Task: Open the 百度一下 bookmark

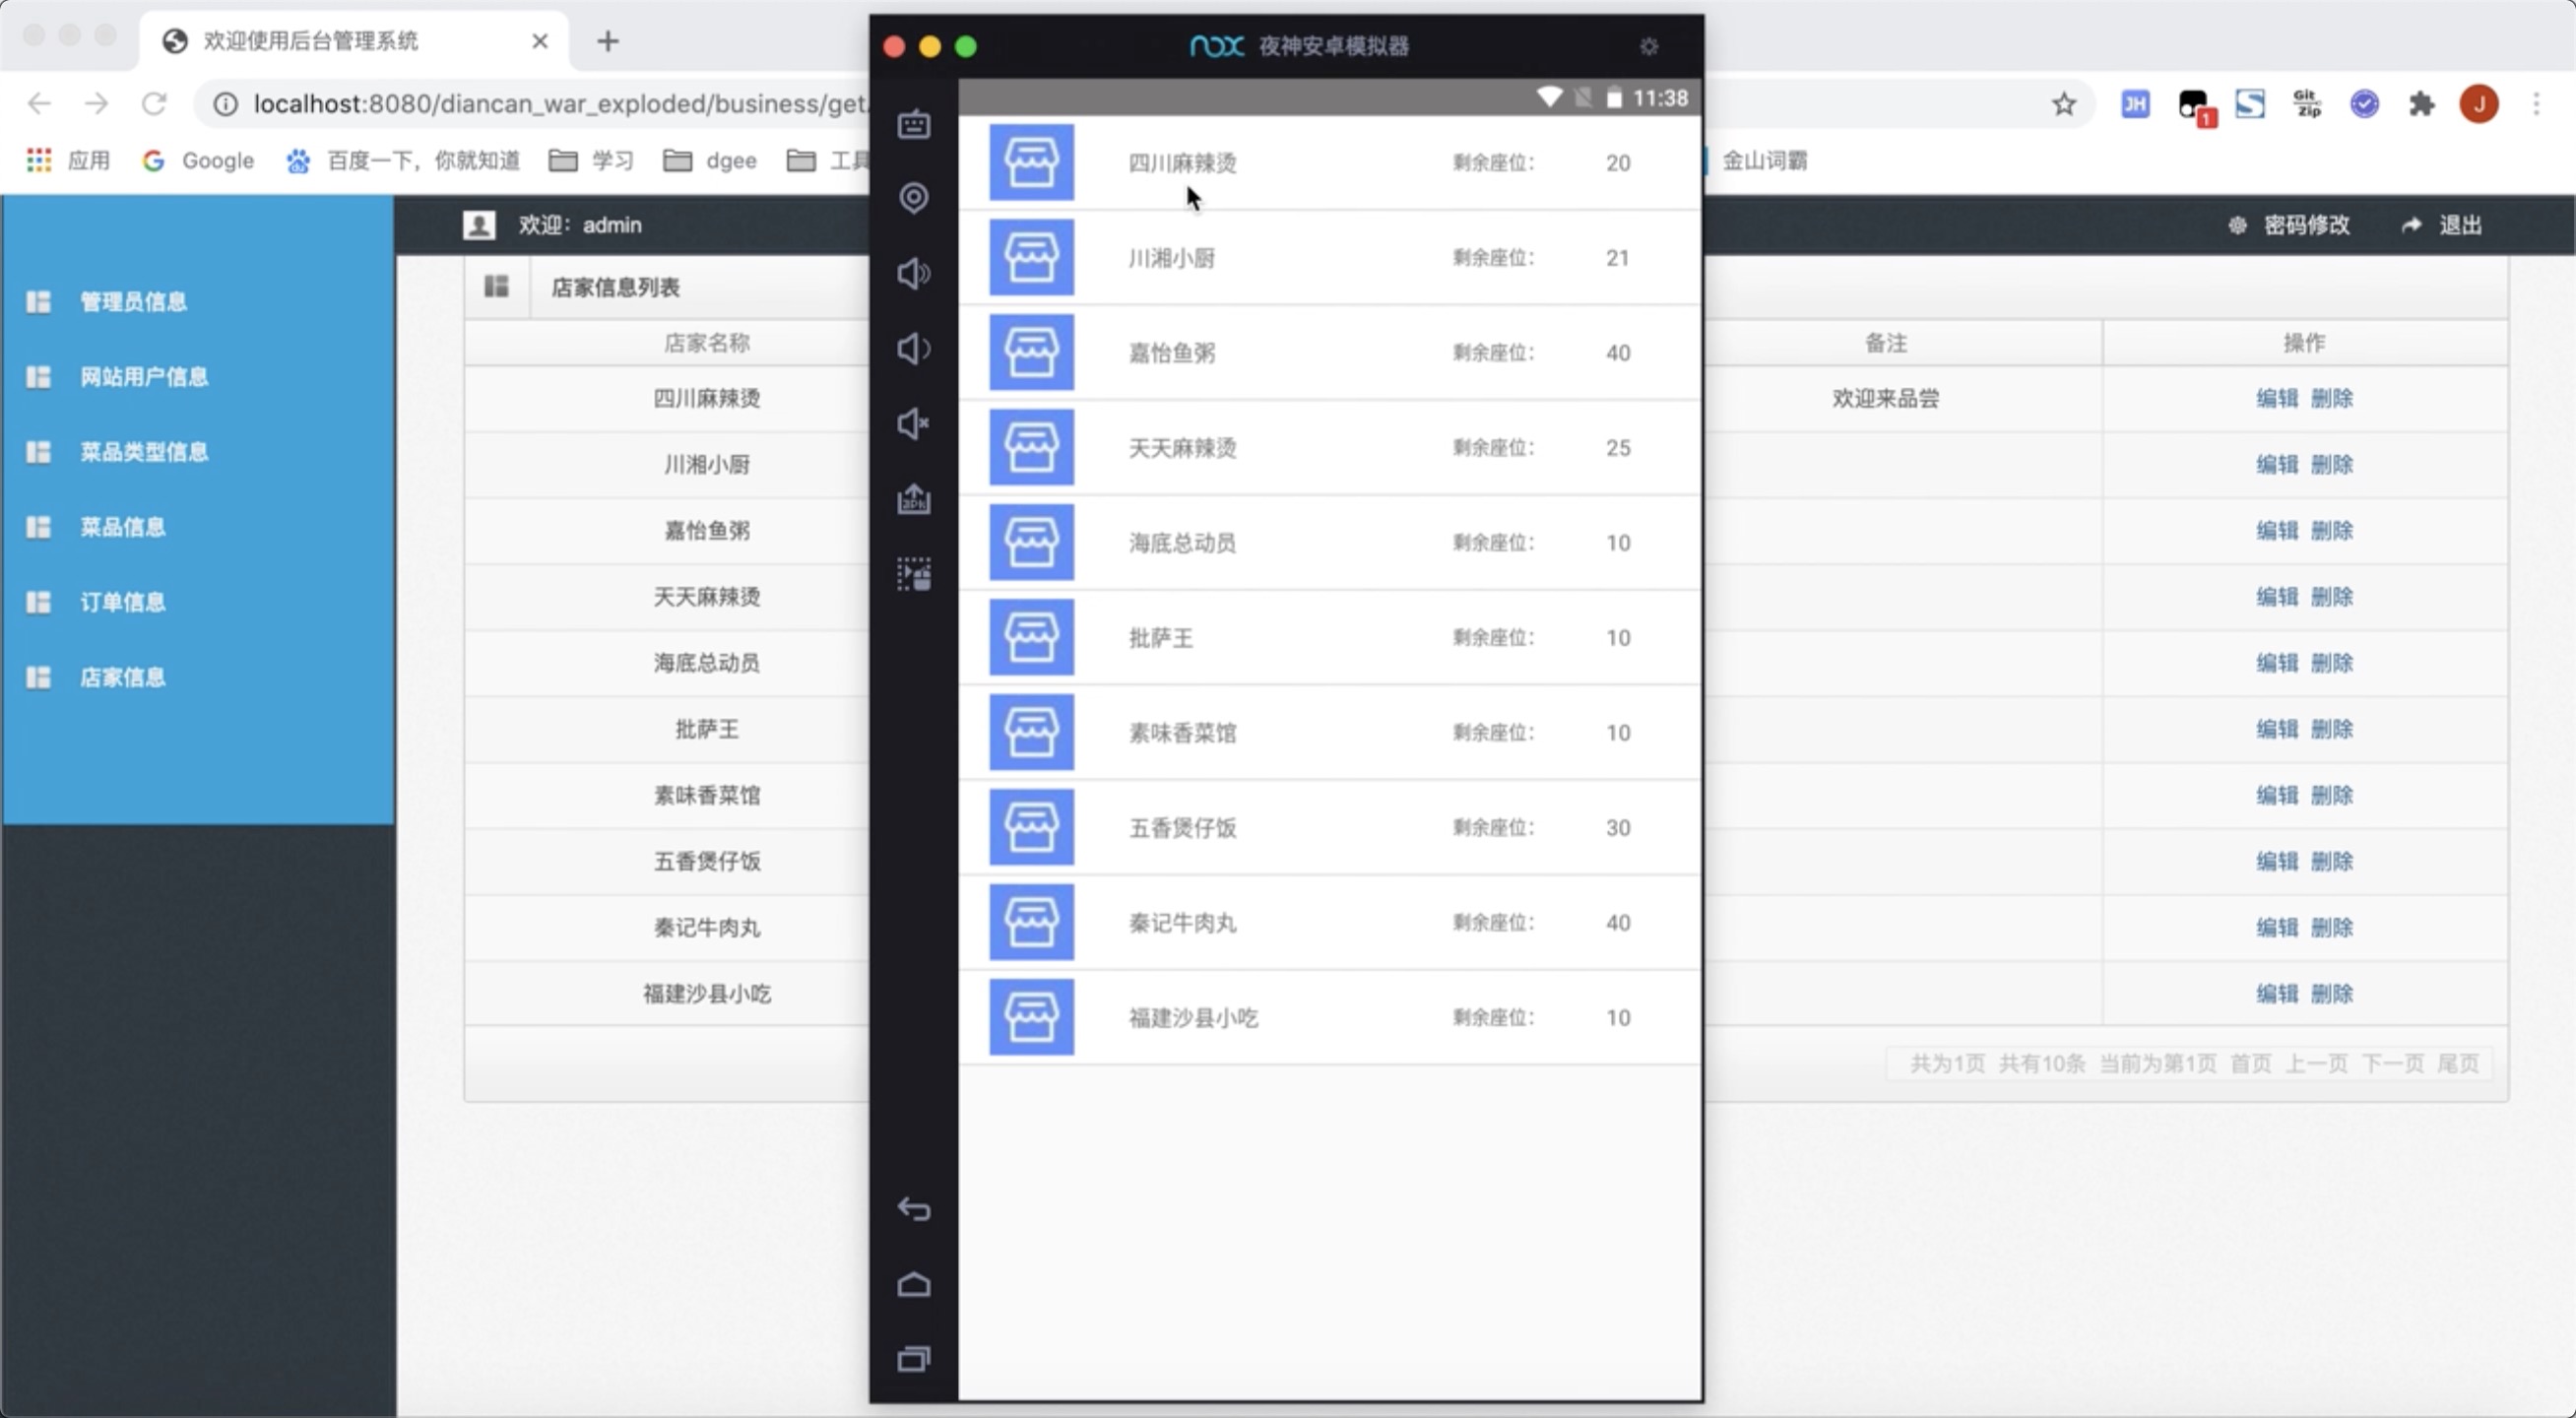Action: tap(403, 160)
